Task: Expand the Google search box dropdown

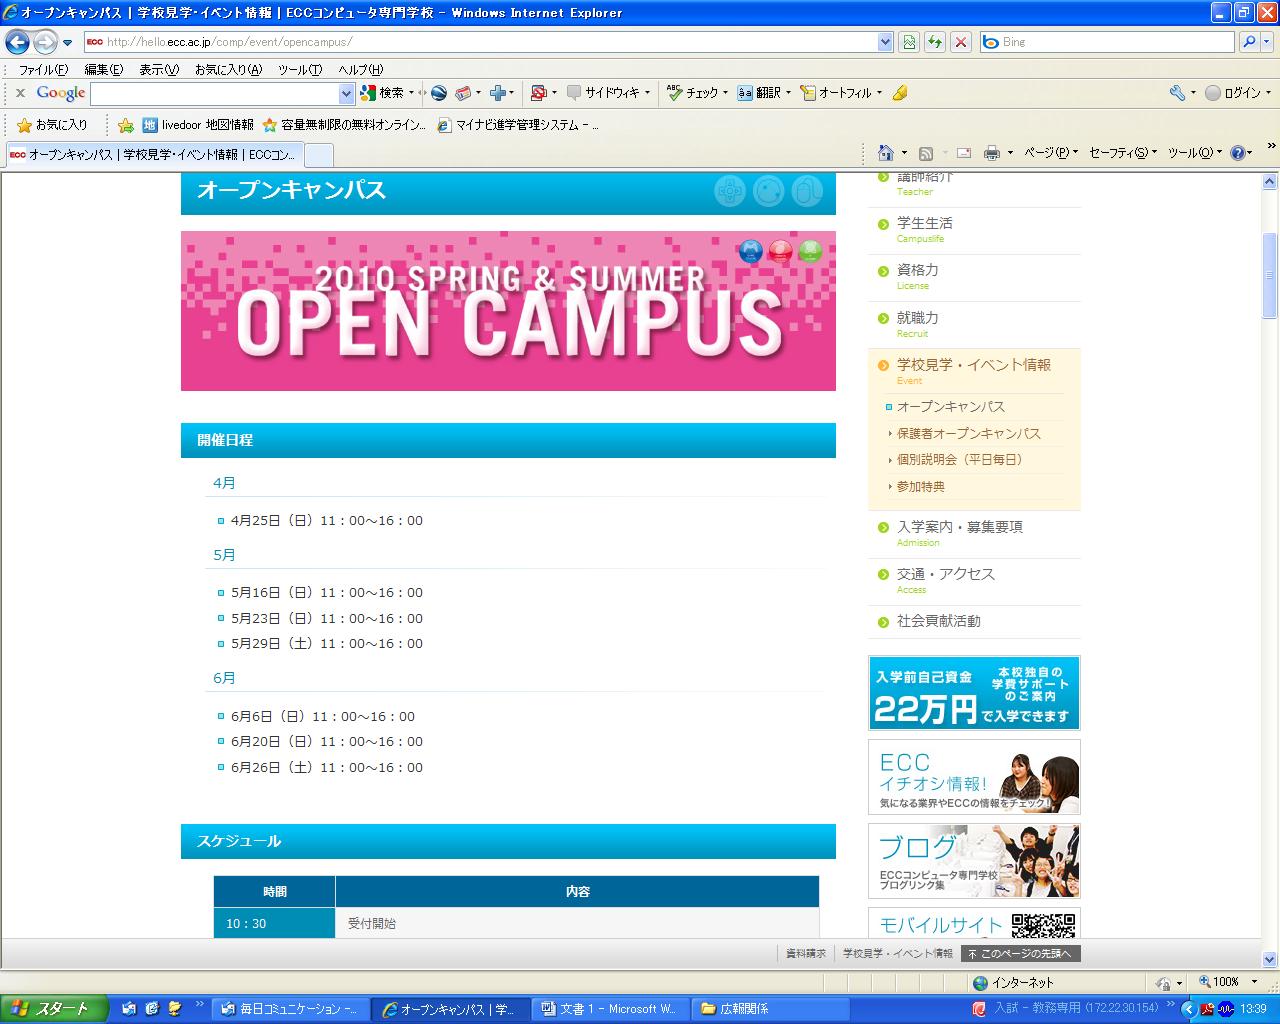Action: 346,93
